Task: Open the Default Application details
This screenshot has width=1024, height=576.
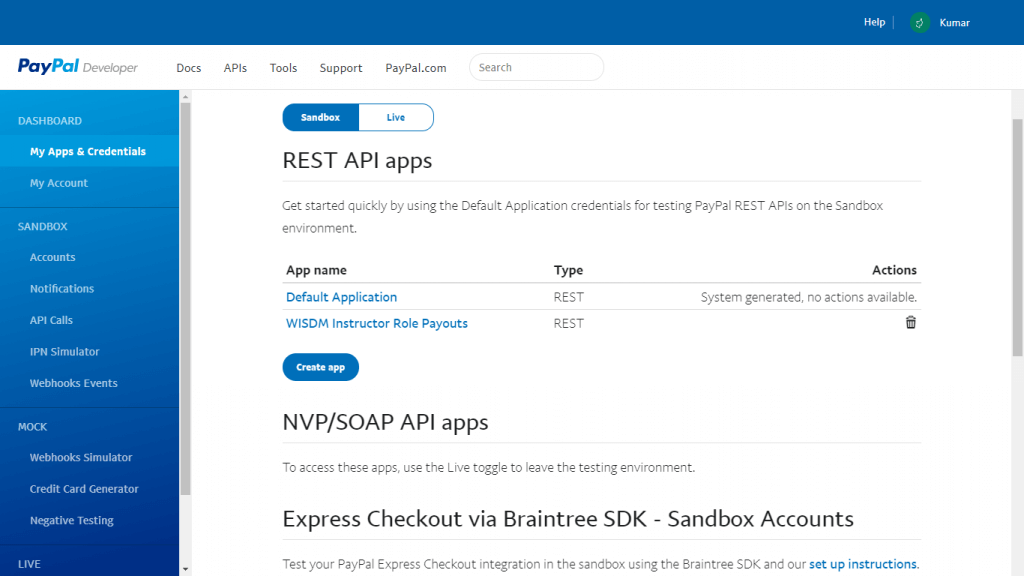Action: 341,296
